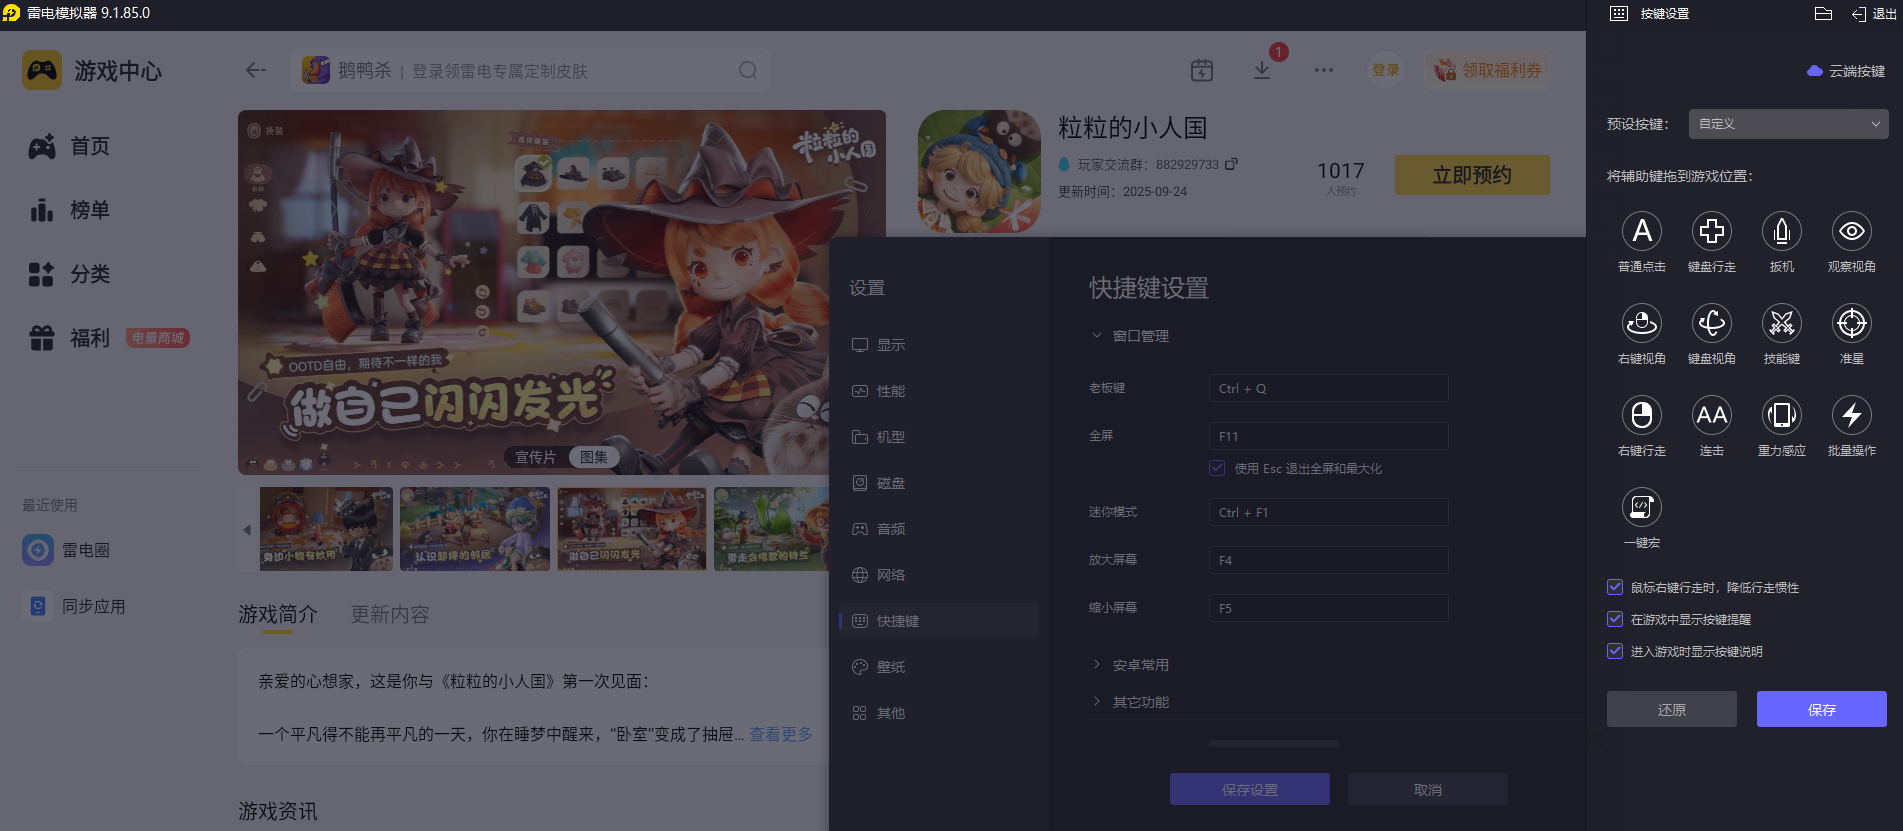Open the 显示 settings tab
Screen dimensions: 1903x831
pyautogui.click(x=939, y=345)
